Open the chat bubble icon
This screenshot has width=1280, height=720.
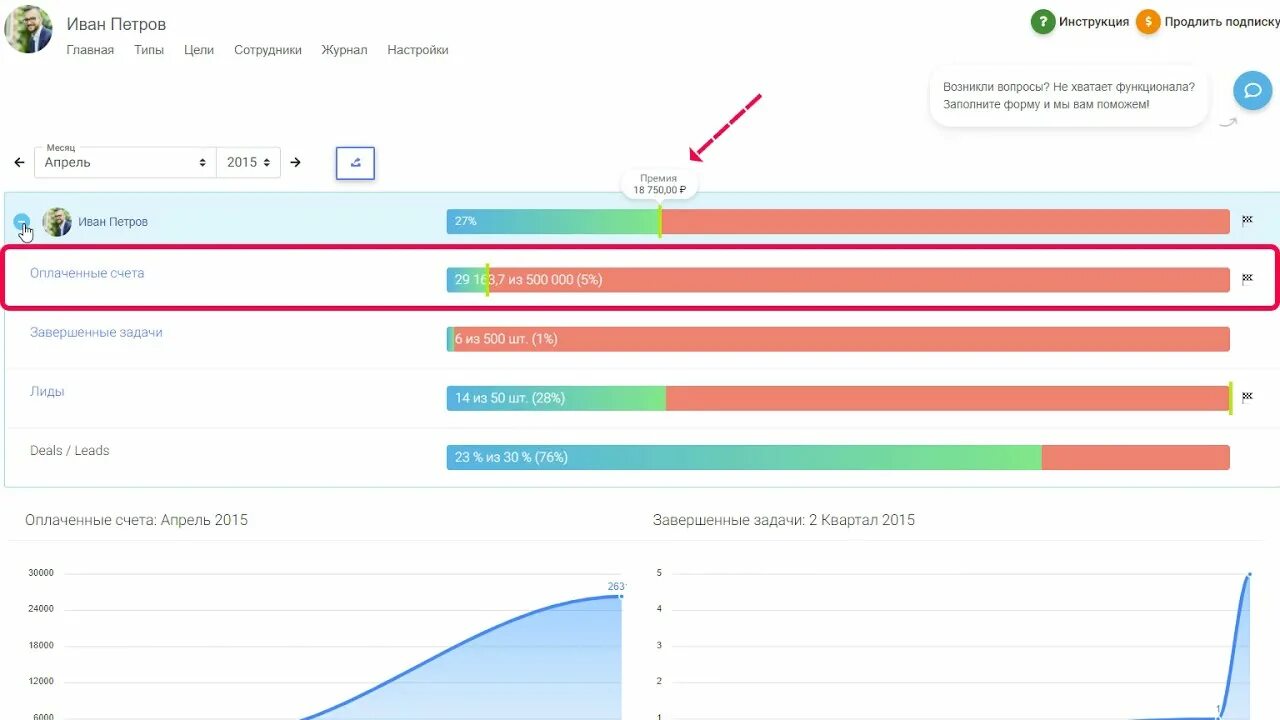point(1252,91)
